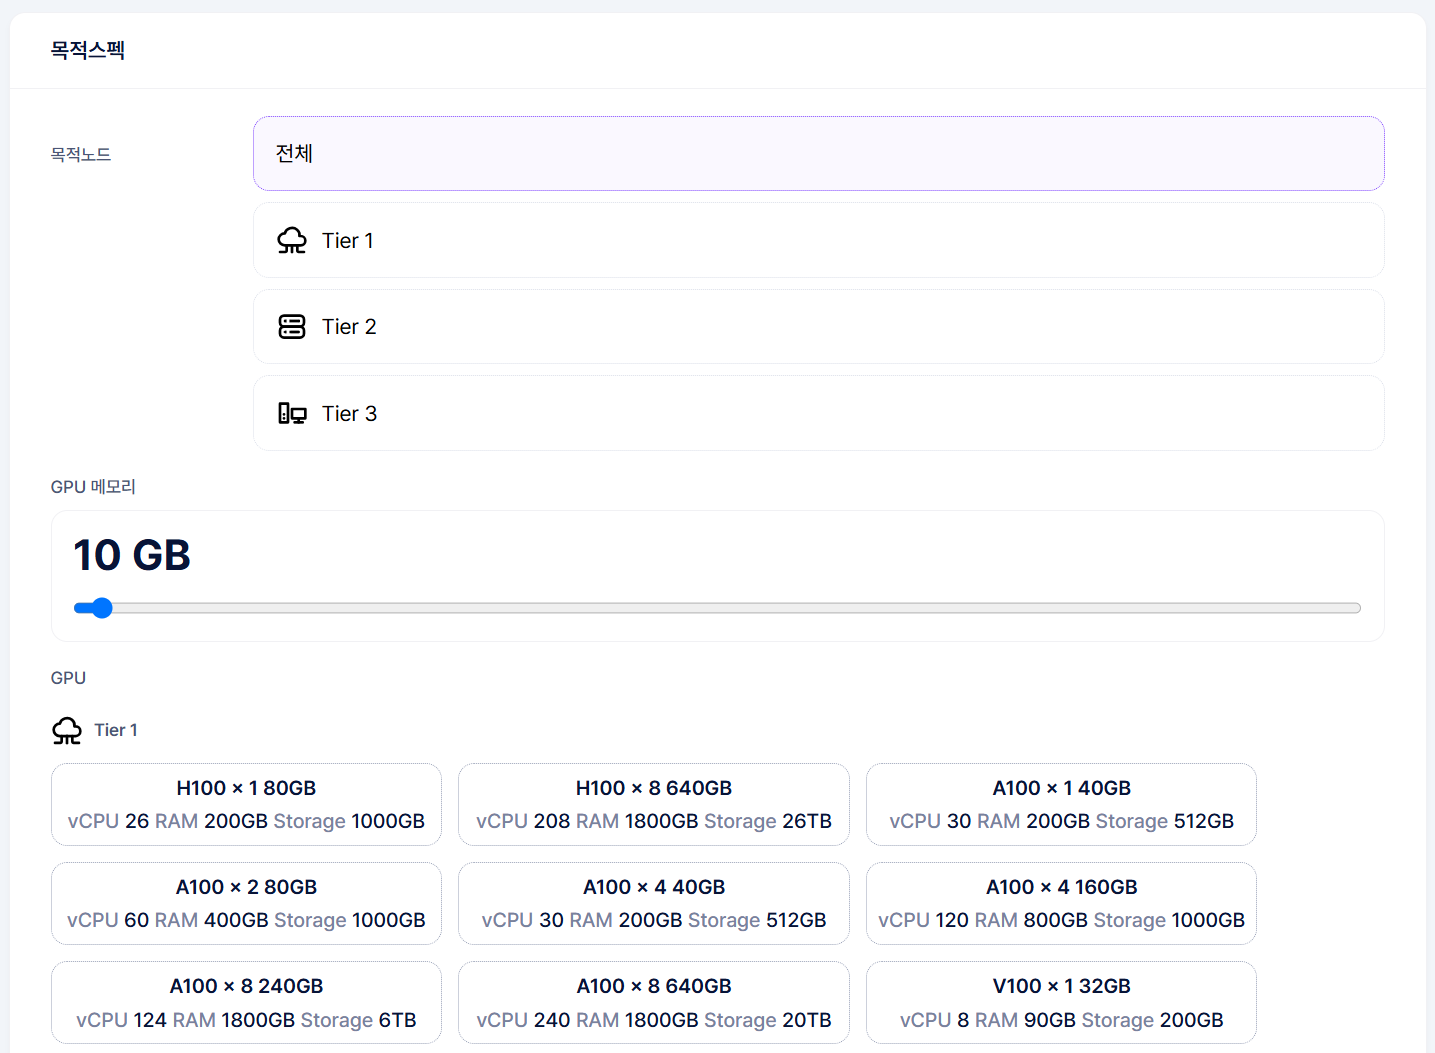The image size is (1435, 1053).
Task: Click the GPU section label above Tier 1 heading
Action: point(68,678)
